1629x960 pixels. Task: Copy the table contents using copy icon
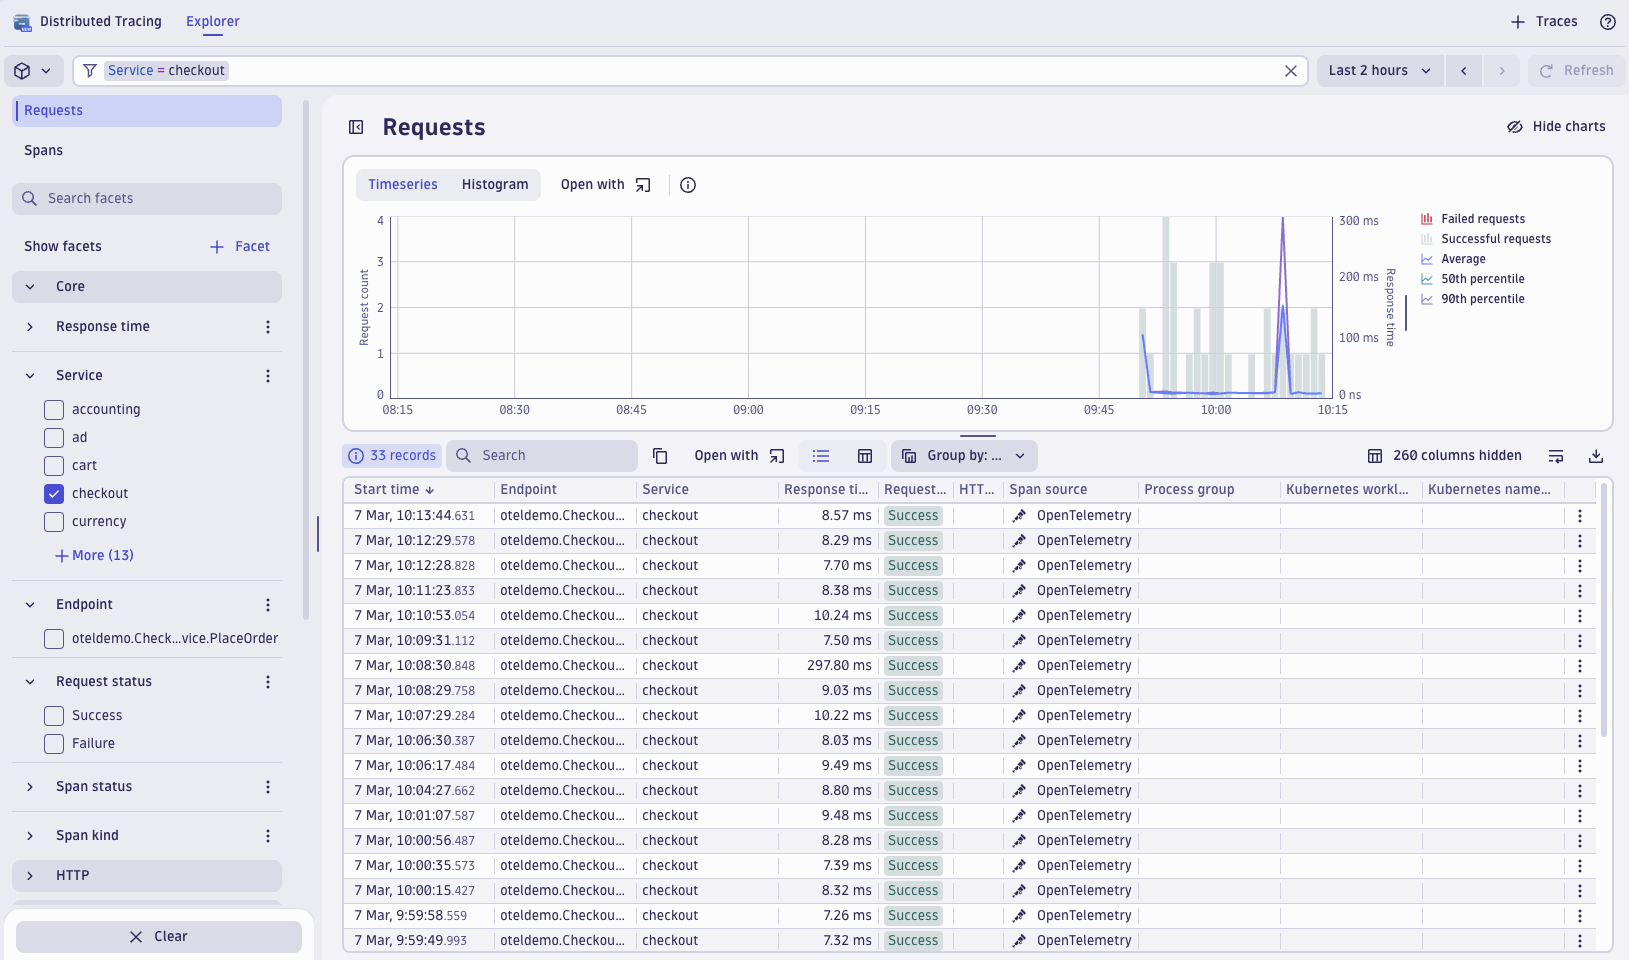coord(660,455)
